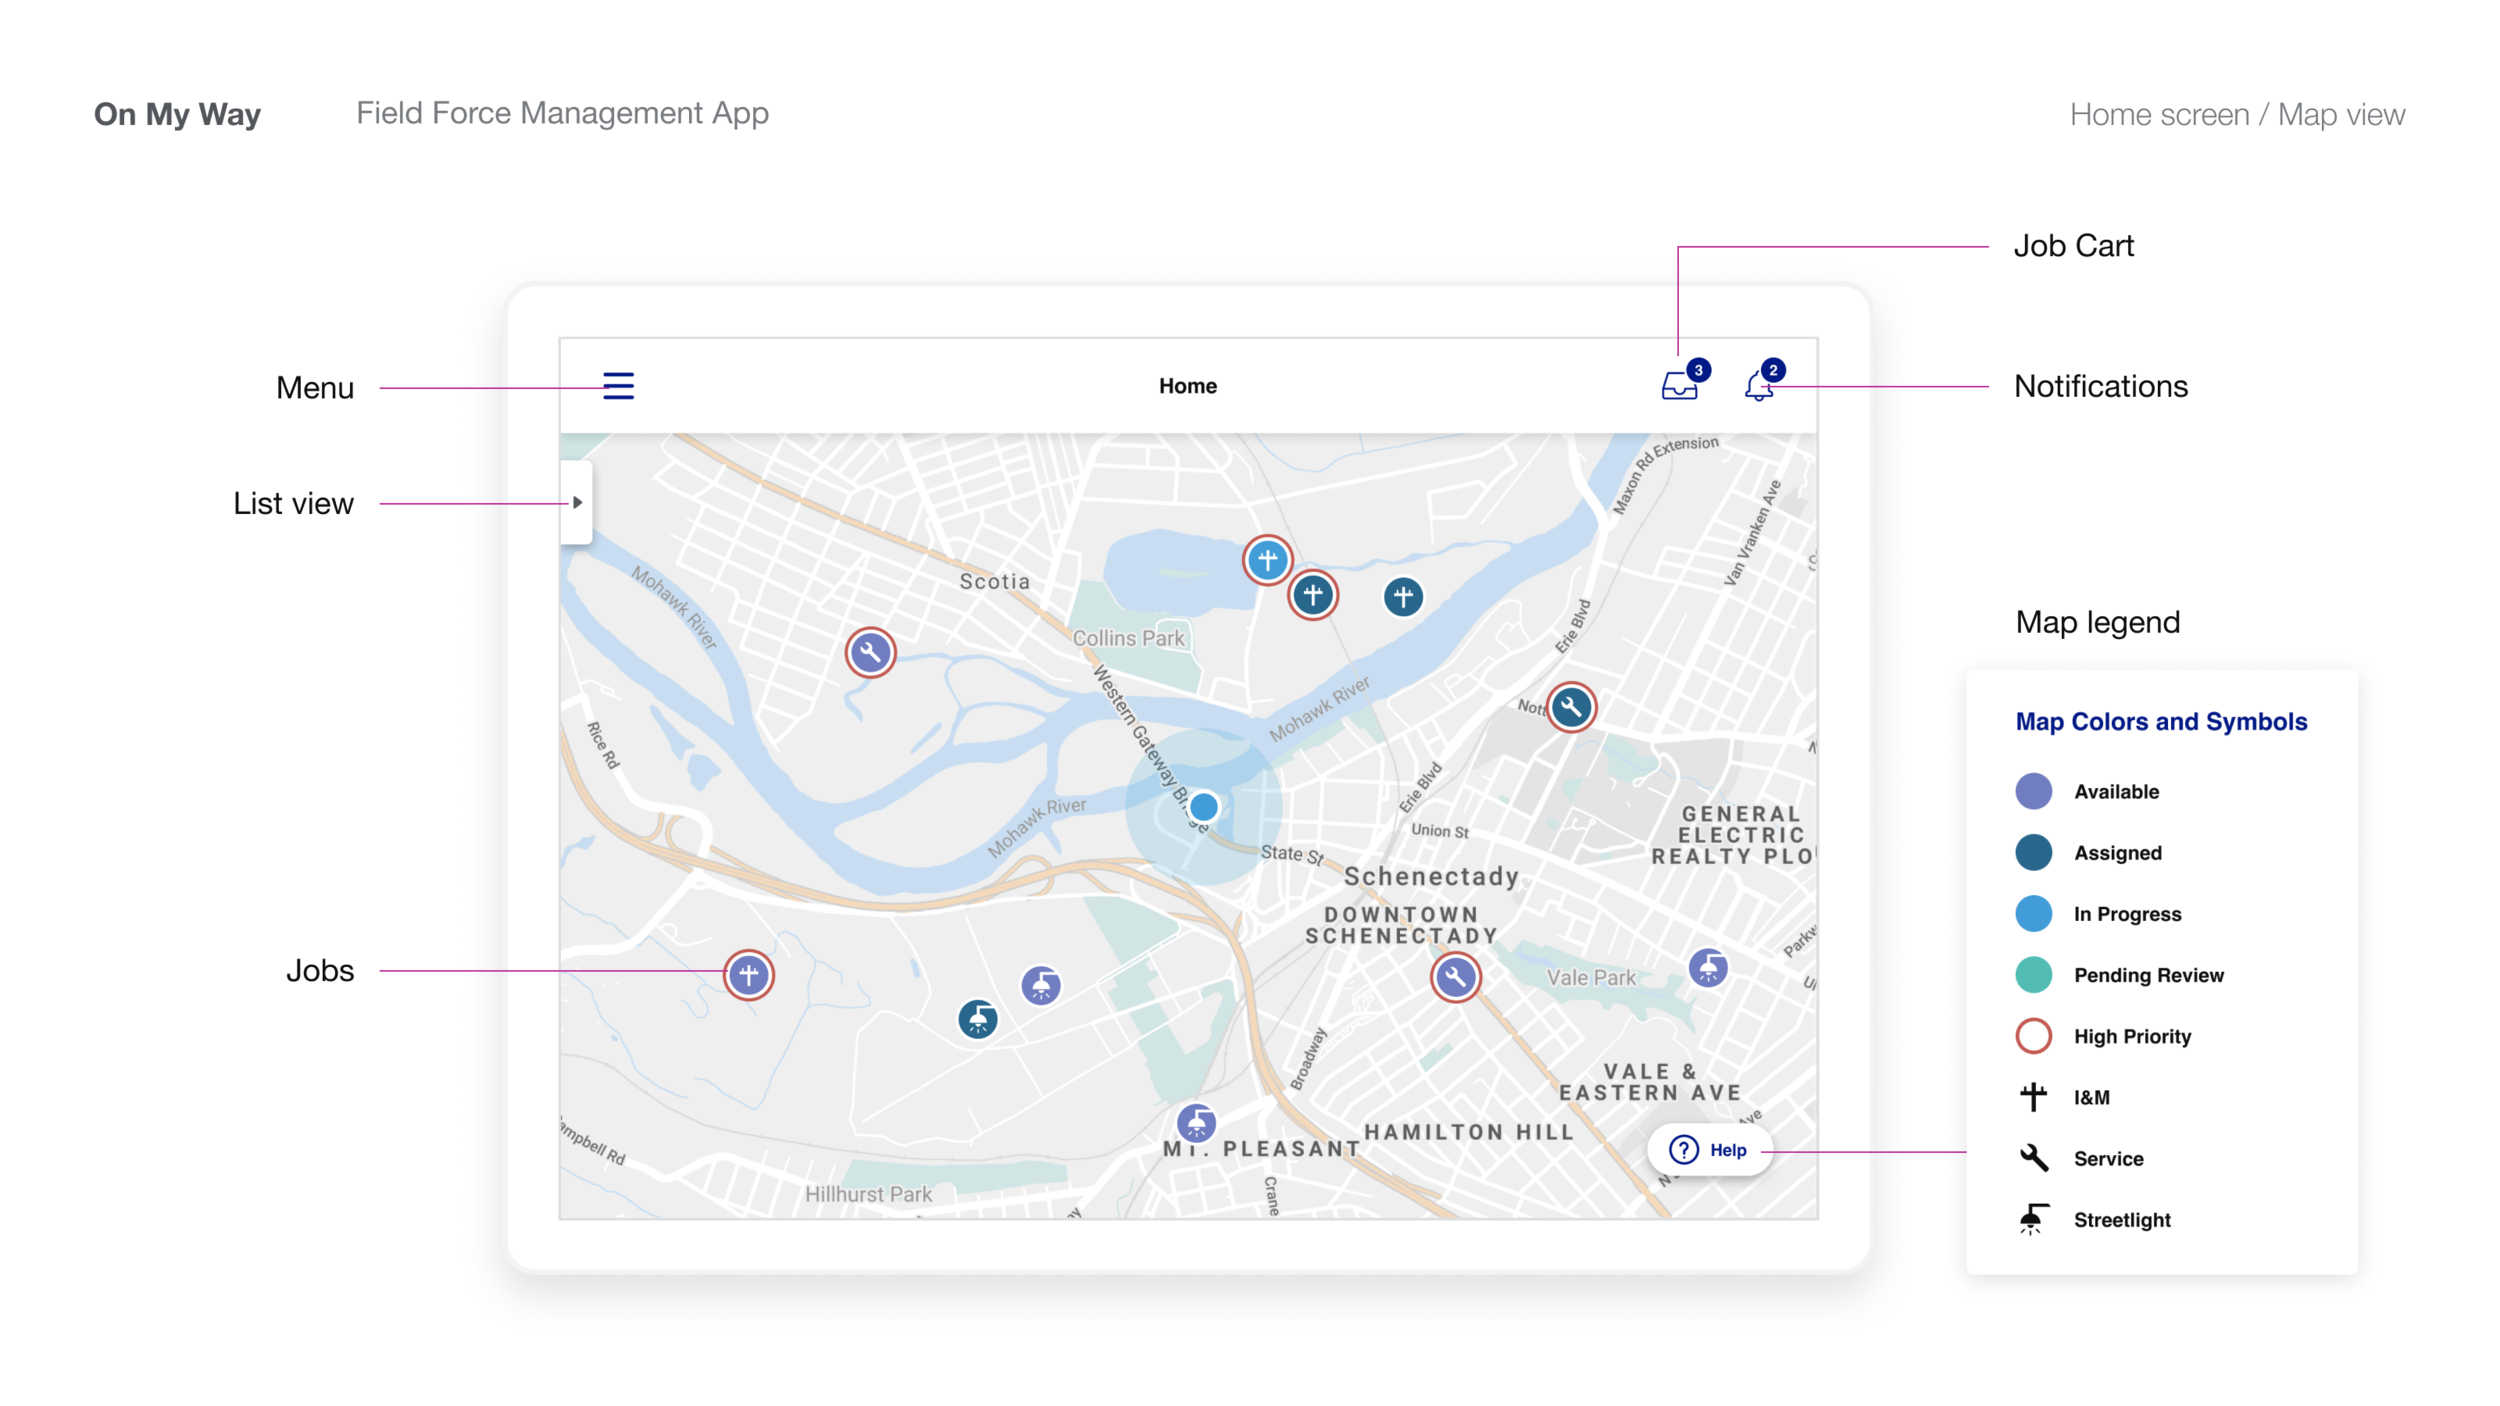Select the dark assigned streetlight marker
Screen dimensions: 2500x1406
point(978,1020)
